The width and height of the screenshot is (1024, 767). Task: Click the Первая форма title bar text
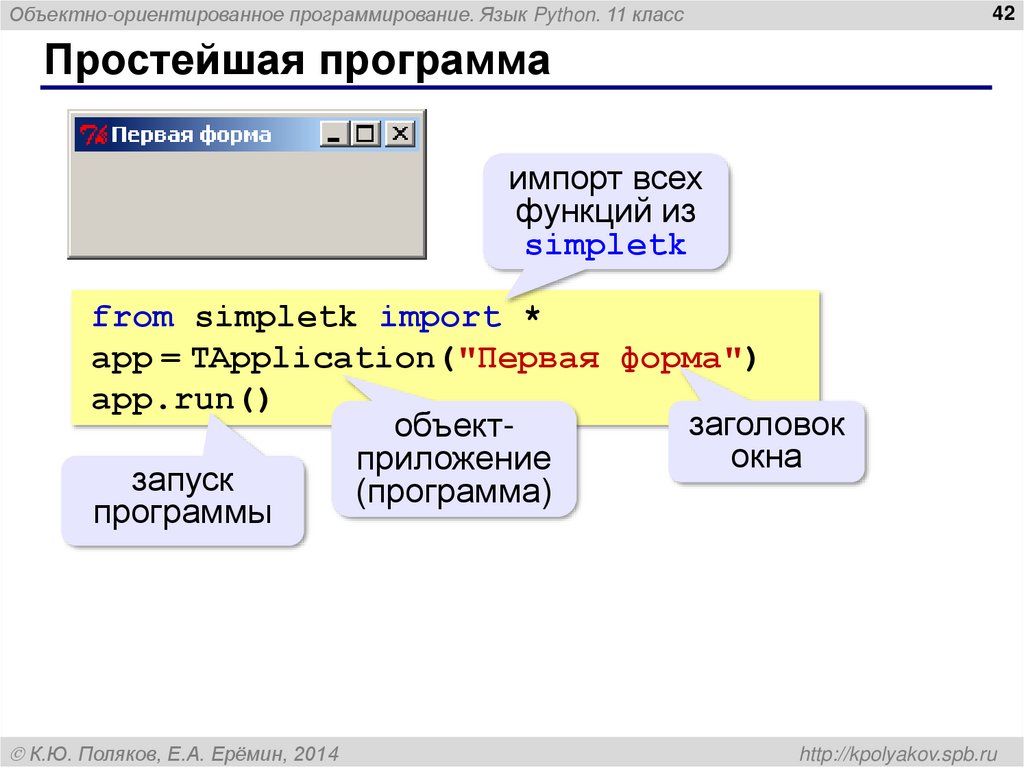tap(191, 135)
